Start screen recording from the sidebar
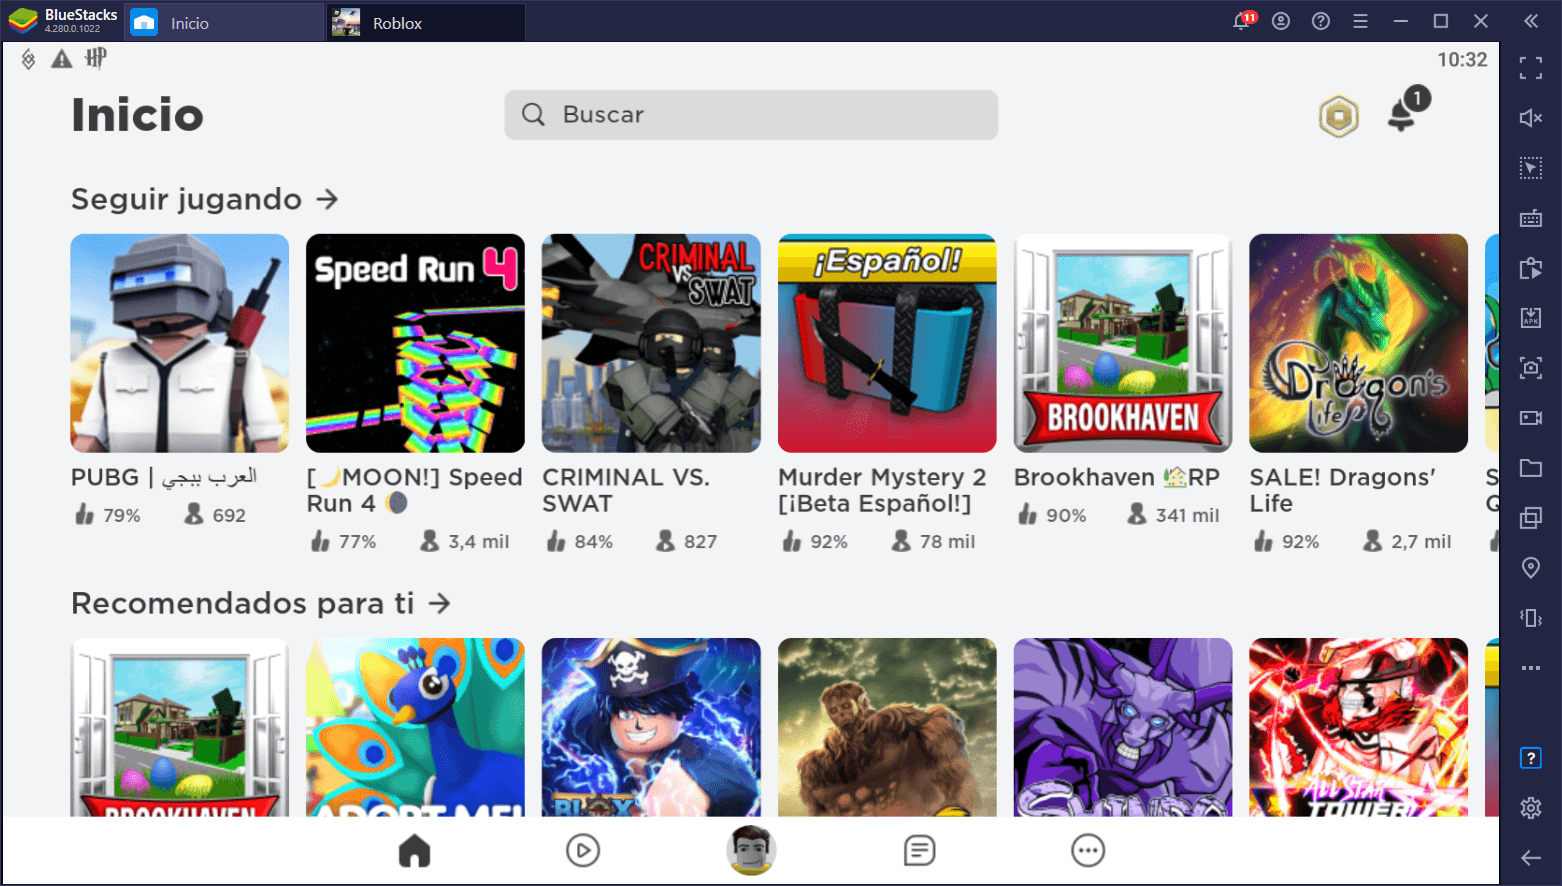The height and width of the screenshot is (886, 1562). pyautogui.click(x=1531, y=418)
